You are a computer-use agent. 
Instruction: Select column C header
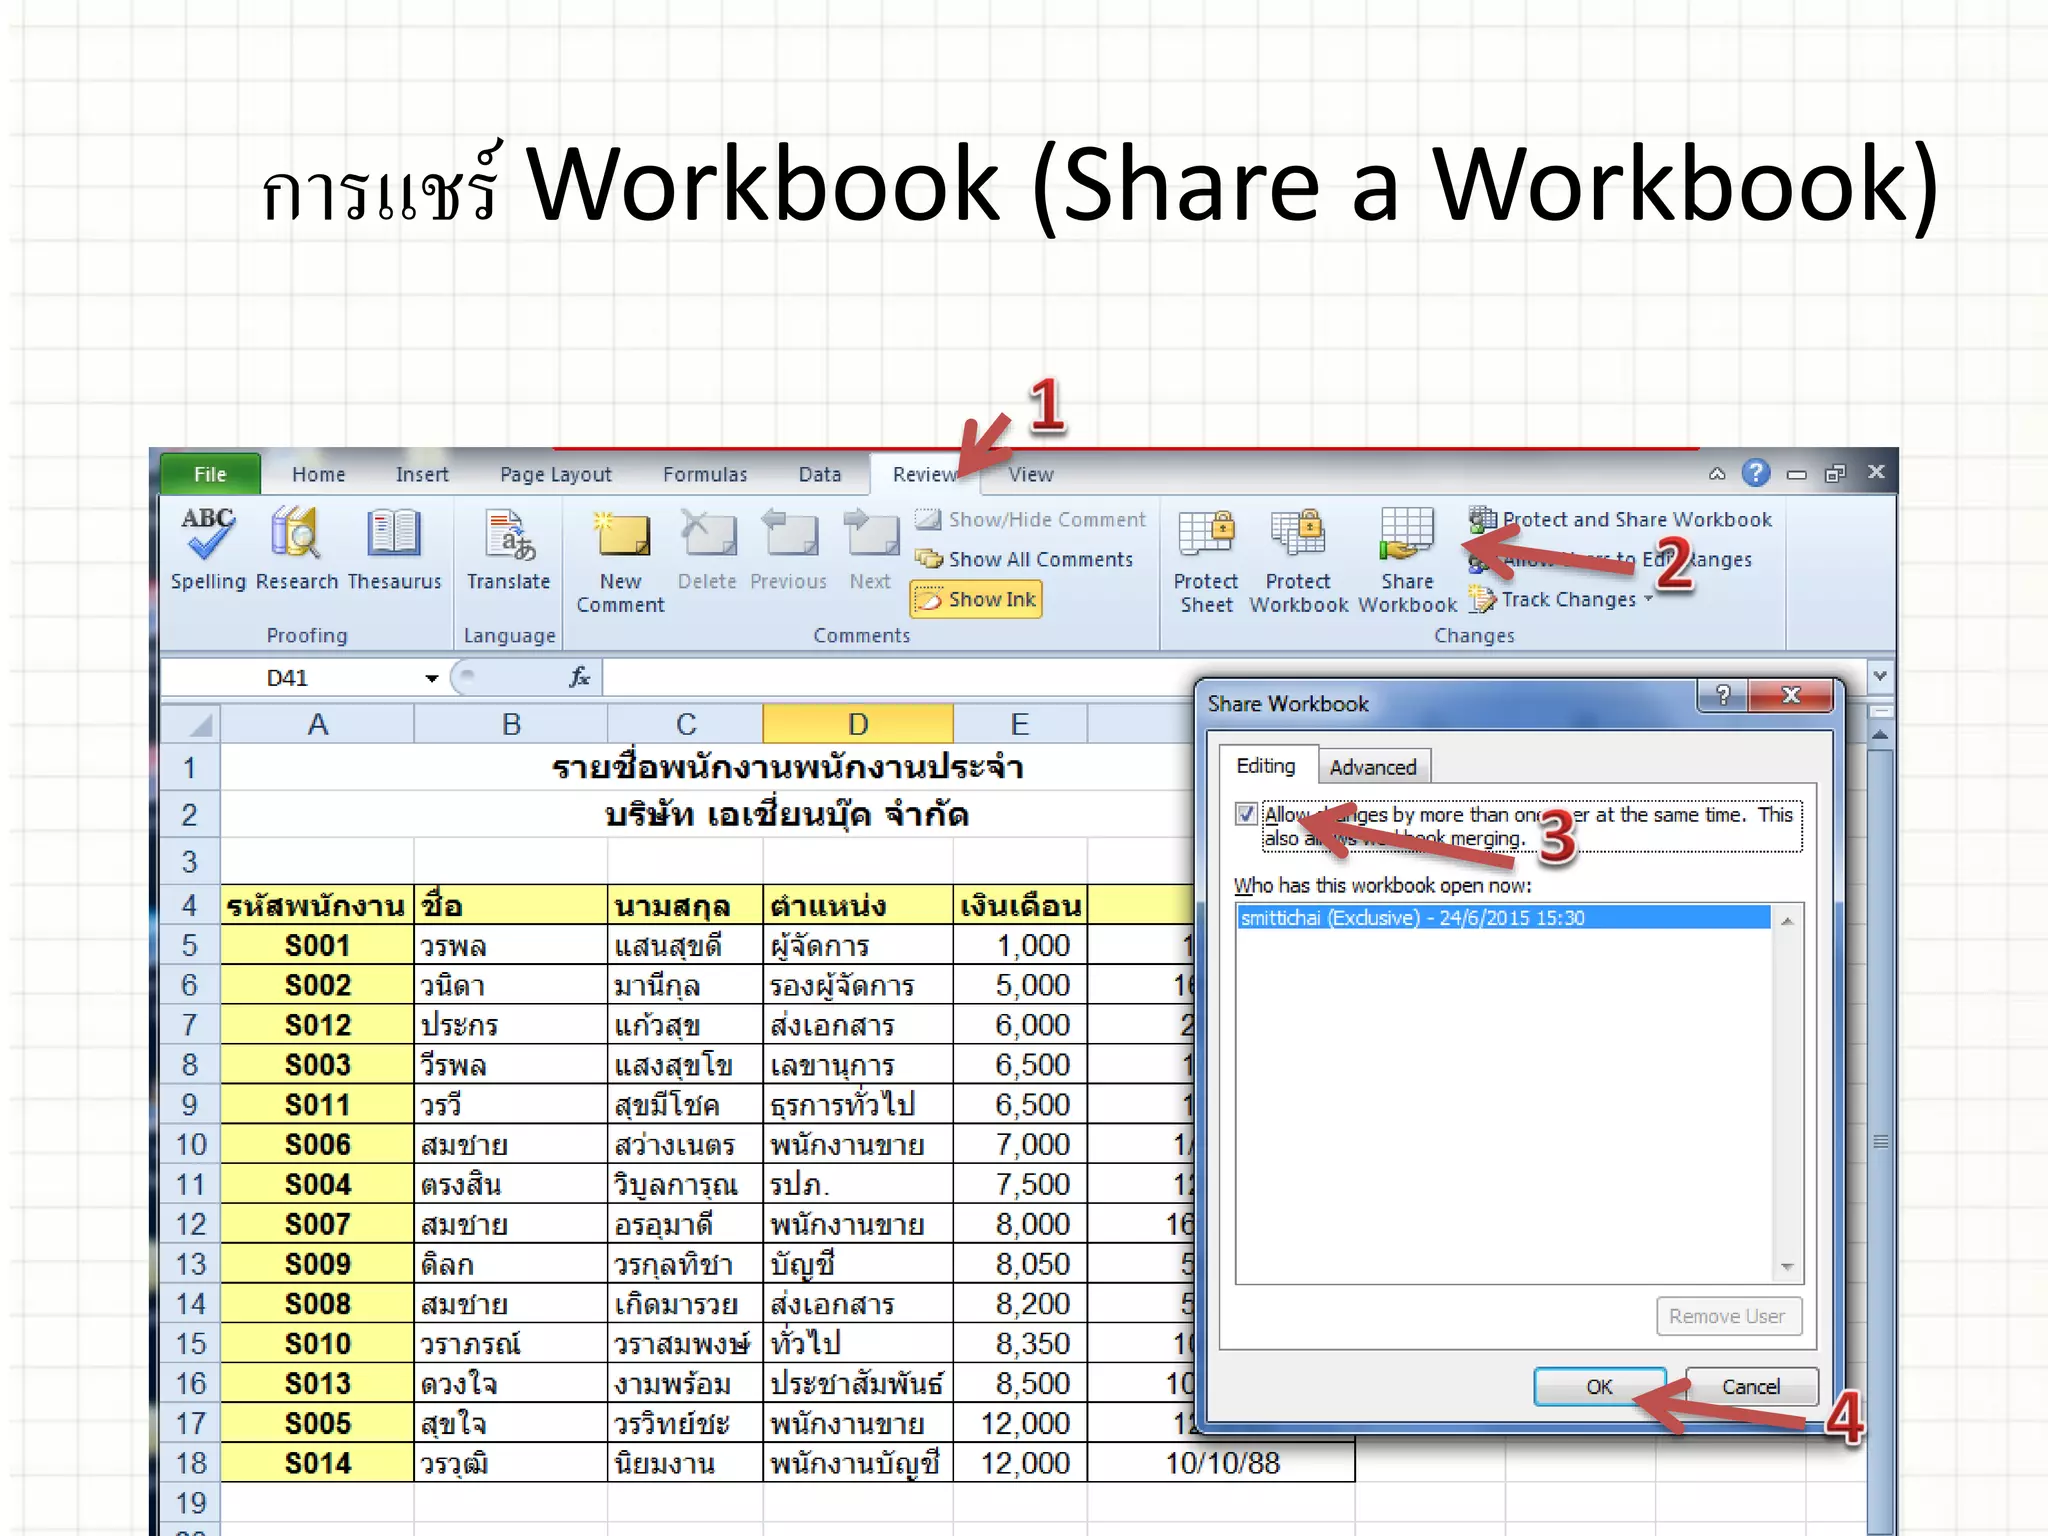(686, 724)
